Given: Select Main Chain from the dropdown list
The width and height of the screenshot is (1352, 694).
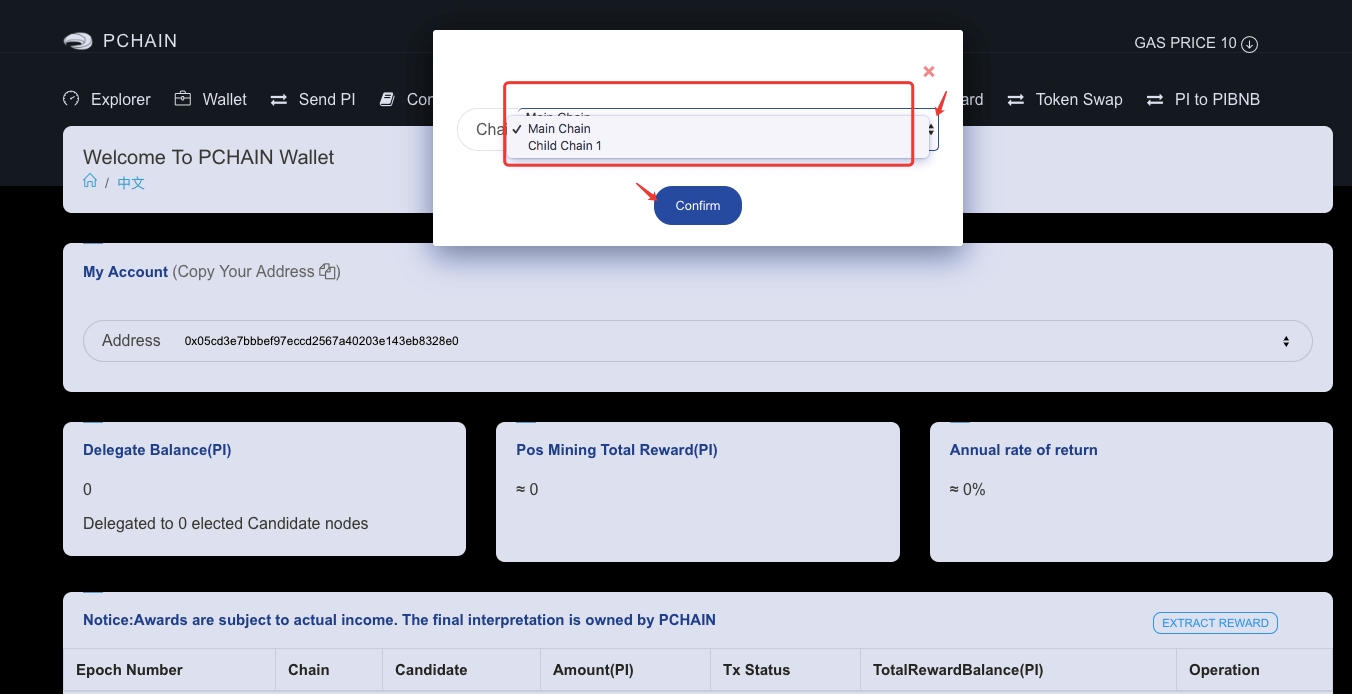Looking at the screenshot, I should point(559,128).
